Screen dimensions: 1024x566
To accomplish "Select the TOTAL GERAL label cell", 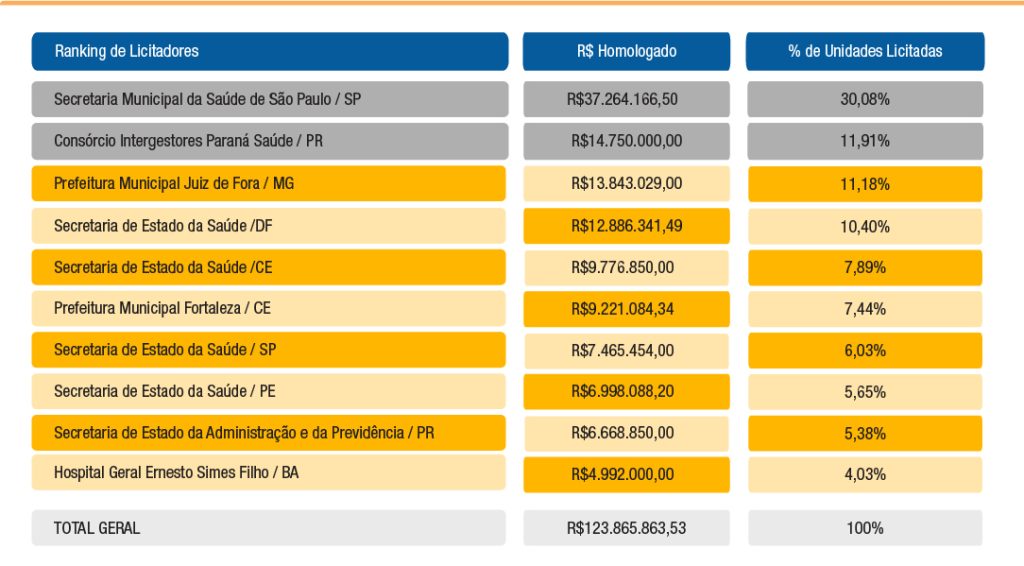I will pyautogui.click(x=268, y=527).
